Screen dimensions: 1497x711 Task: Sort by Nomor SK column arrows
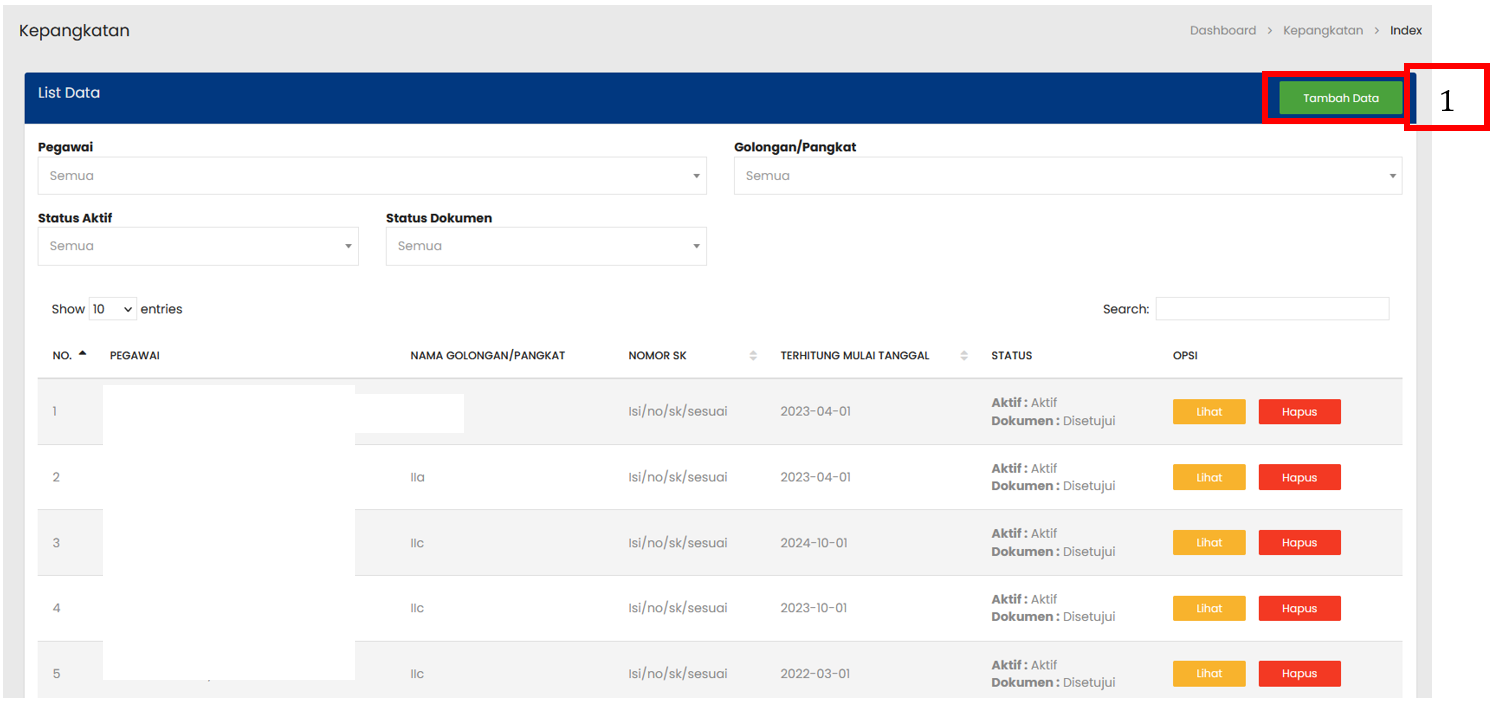pos(752,355)
